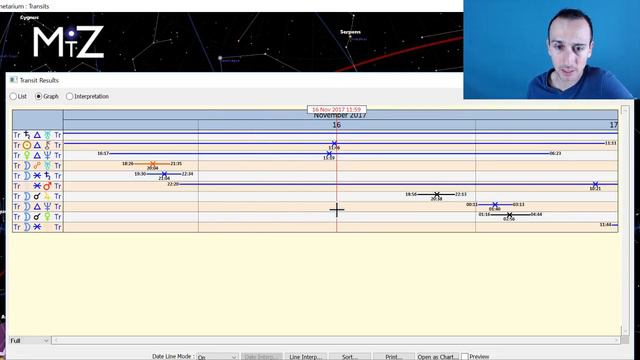Click sextile symbol in Moon–Saturn row

pos(37,176)
